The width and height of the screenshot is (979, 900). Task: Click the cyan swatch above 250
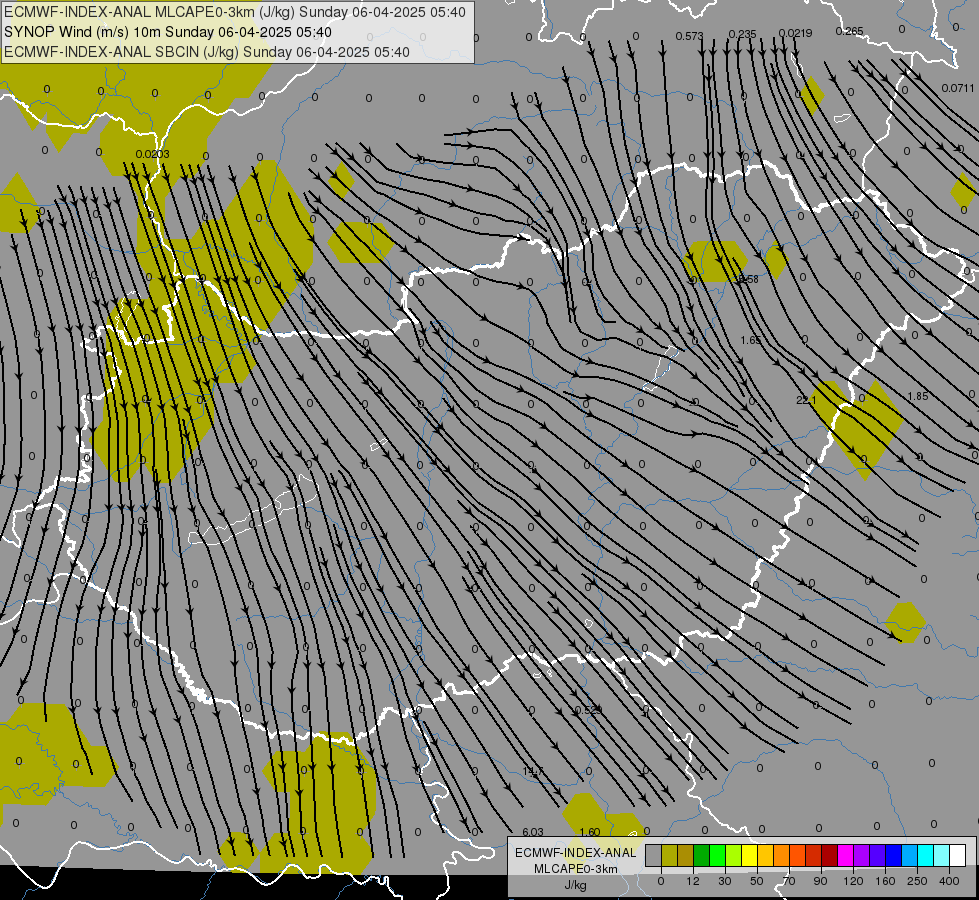point(926,855)
